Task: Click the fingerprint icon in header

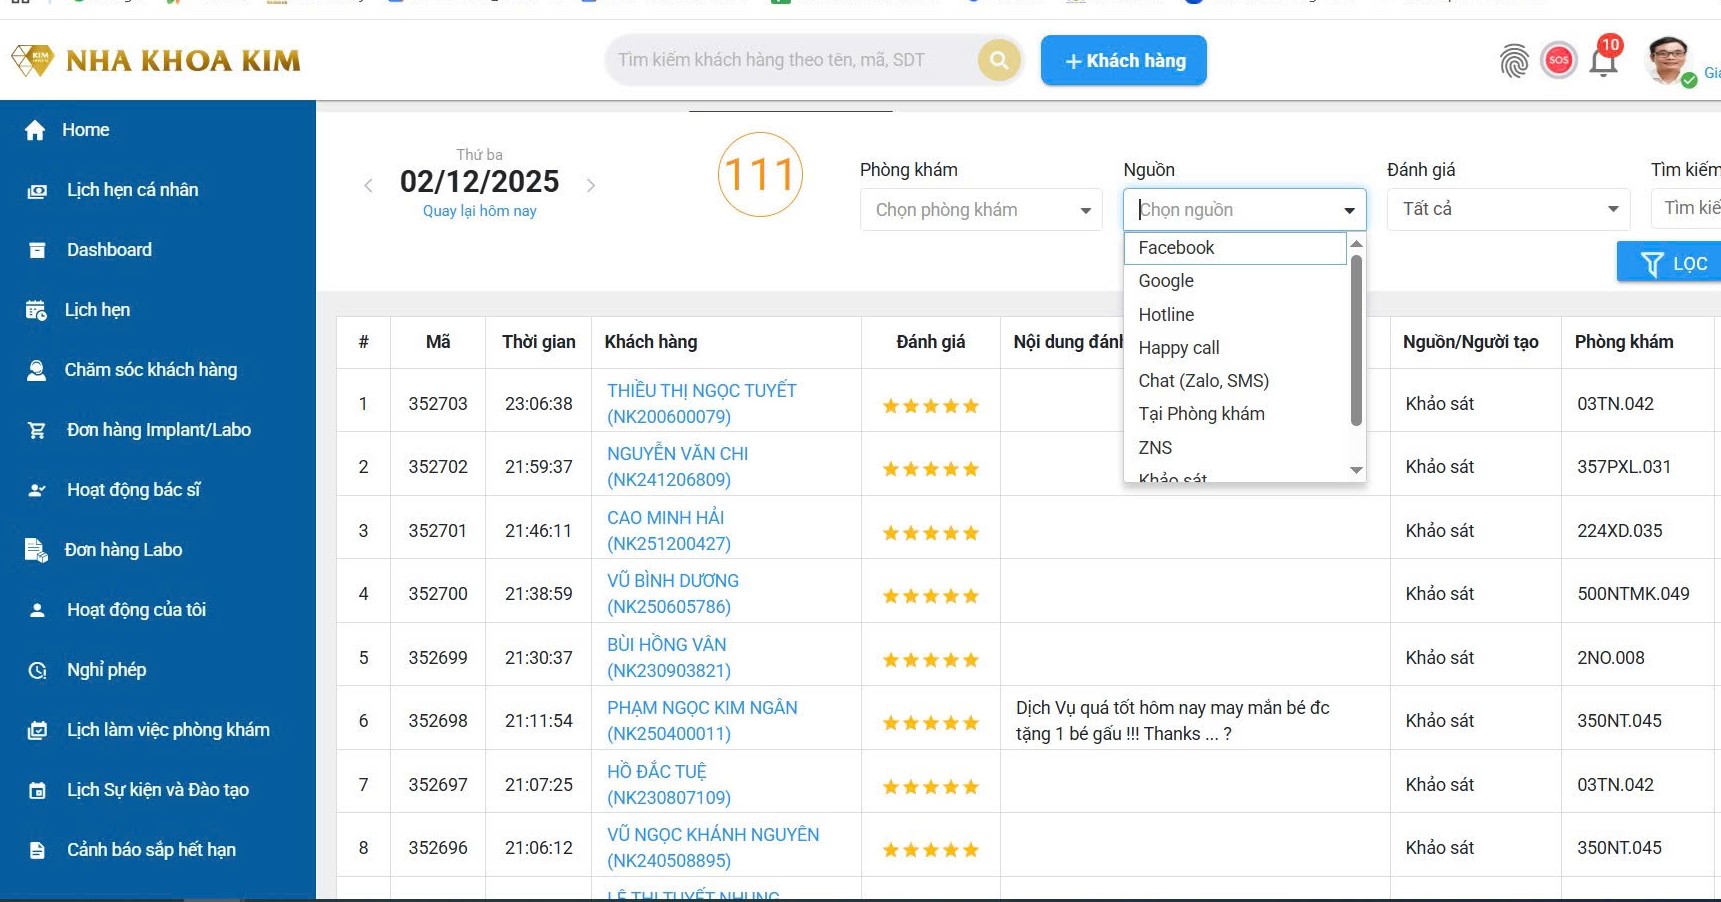Action: 1514,61
